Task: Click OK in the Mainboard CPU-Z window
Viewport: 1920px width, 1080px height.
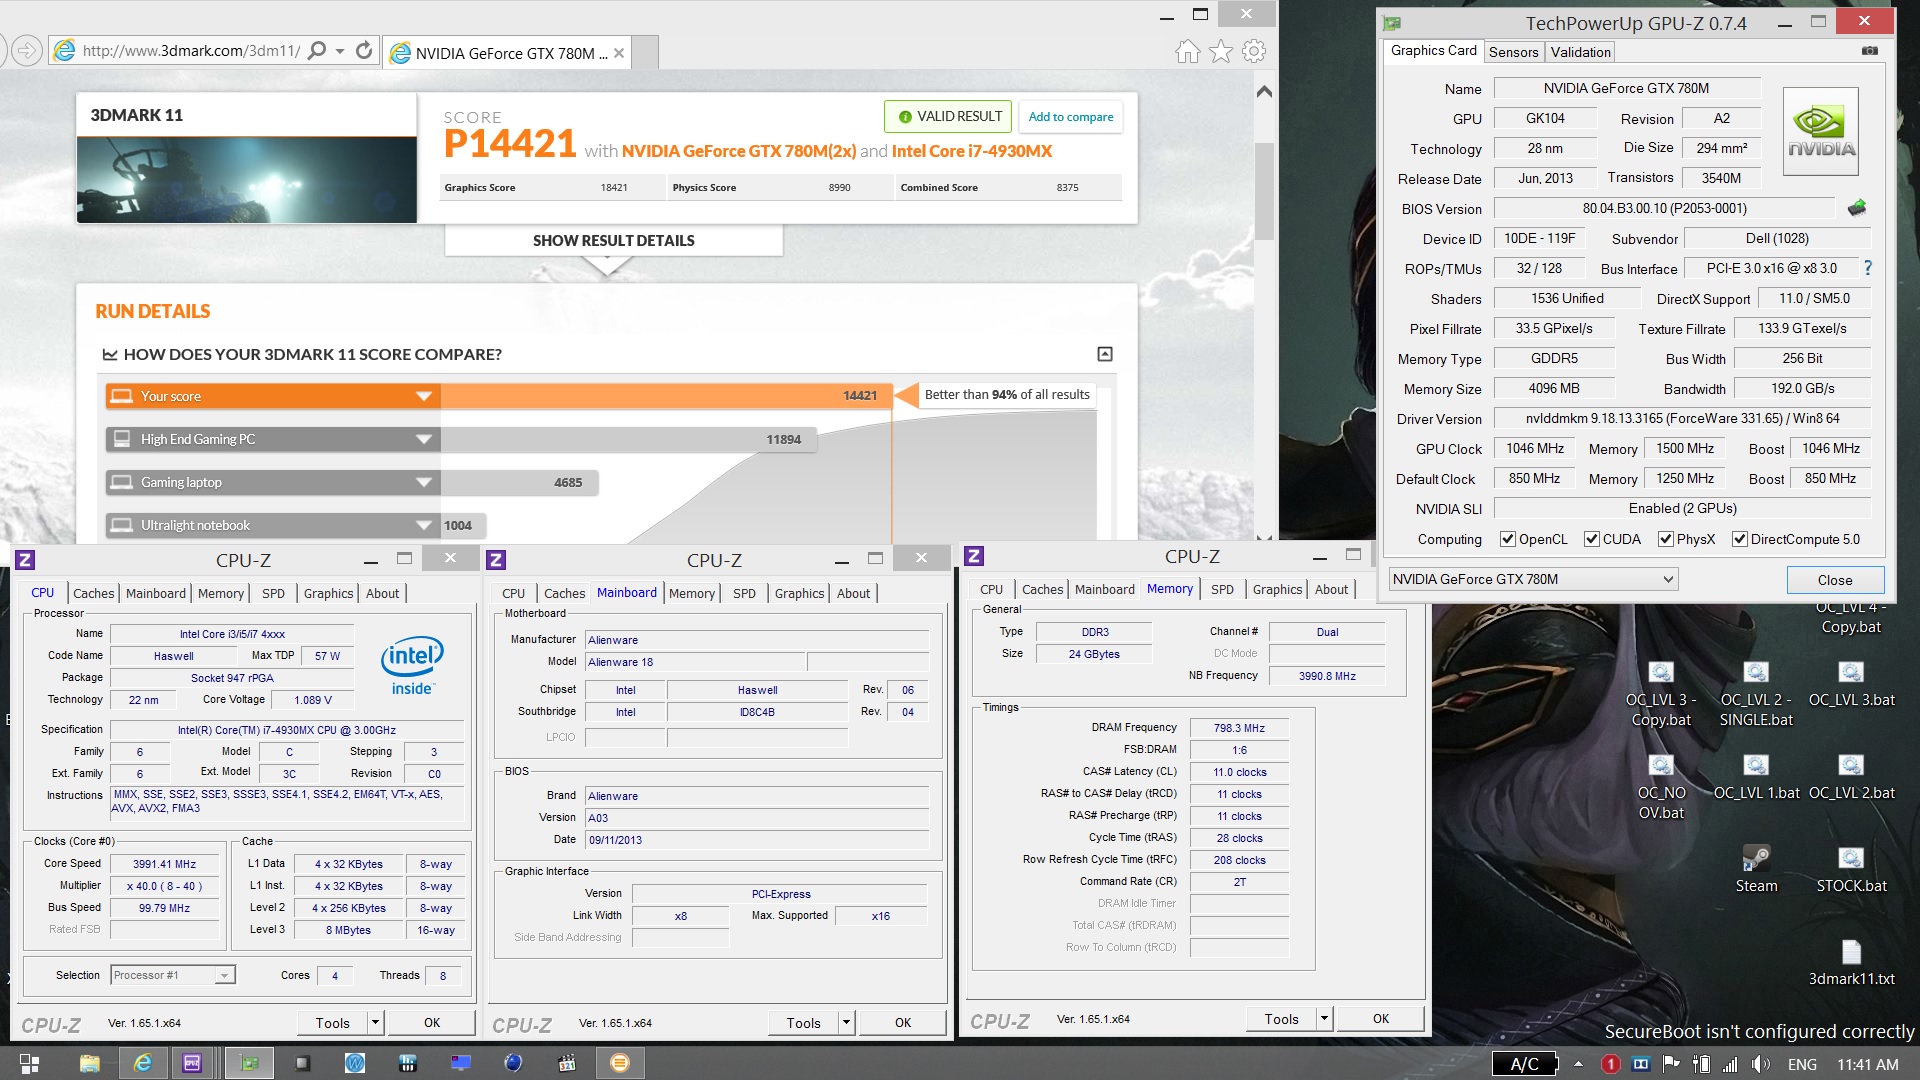Action: tap(902, 1022)
